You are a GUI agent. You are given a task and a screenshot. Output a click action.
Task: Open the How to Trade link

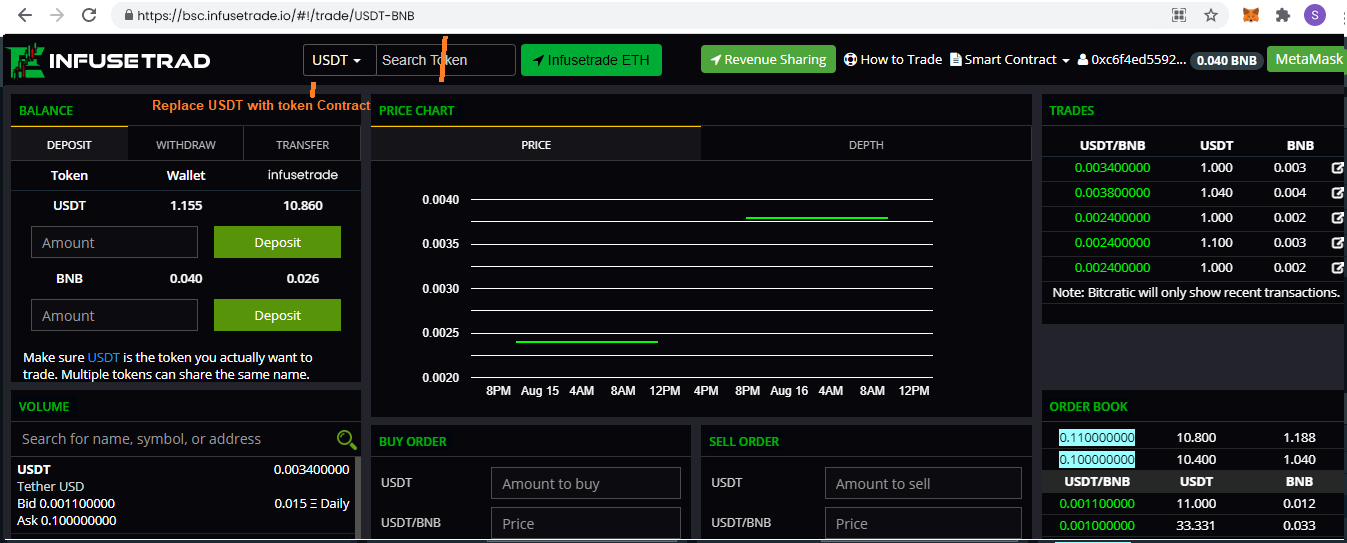[893, 60]
